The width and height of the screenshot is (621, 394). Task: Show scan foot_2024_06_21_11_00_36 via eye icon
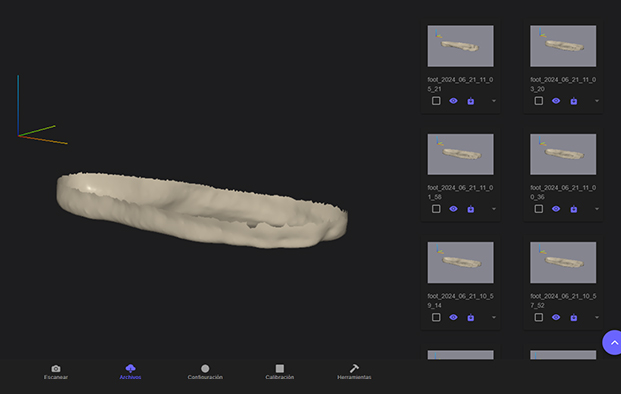(556, 209)
